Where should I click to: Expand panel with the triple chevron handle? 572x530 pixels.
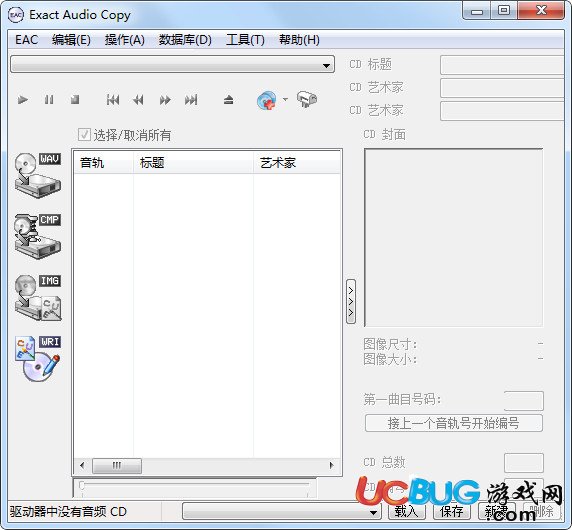point(351,301)
